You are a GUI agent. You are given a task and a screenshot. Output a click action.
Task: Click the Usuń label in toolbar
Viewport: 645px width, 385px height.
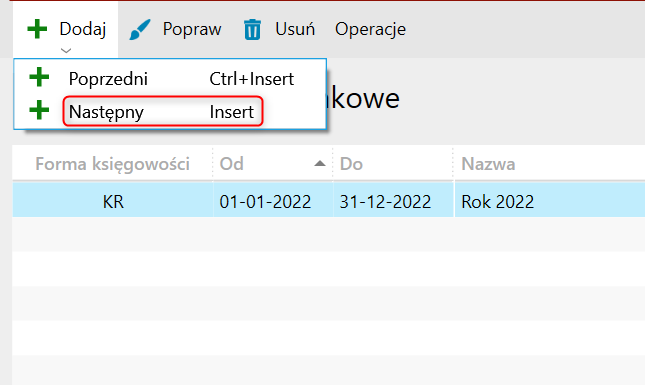(x=295, y=29)
